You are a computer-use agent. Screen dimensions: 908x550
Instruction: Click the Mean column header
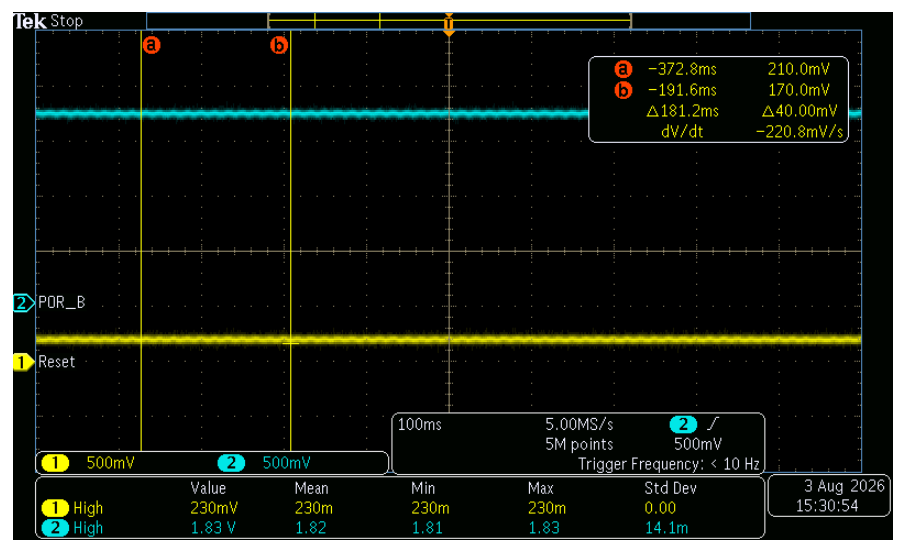pos(312,488)
